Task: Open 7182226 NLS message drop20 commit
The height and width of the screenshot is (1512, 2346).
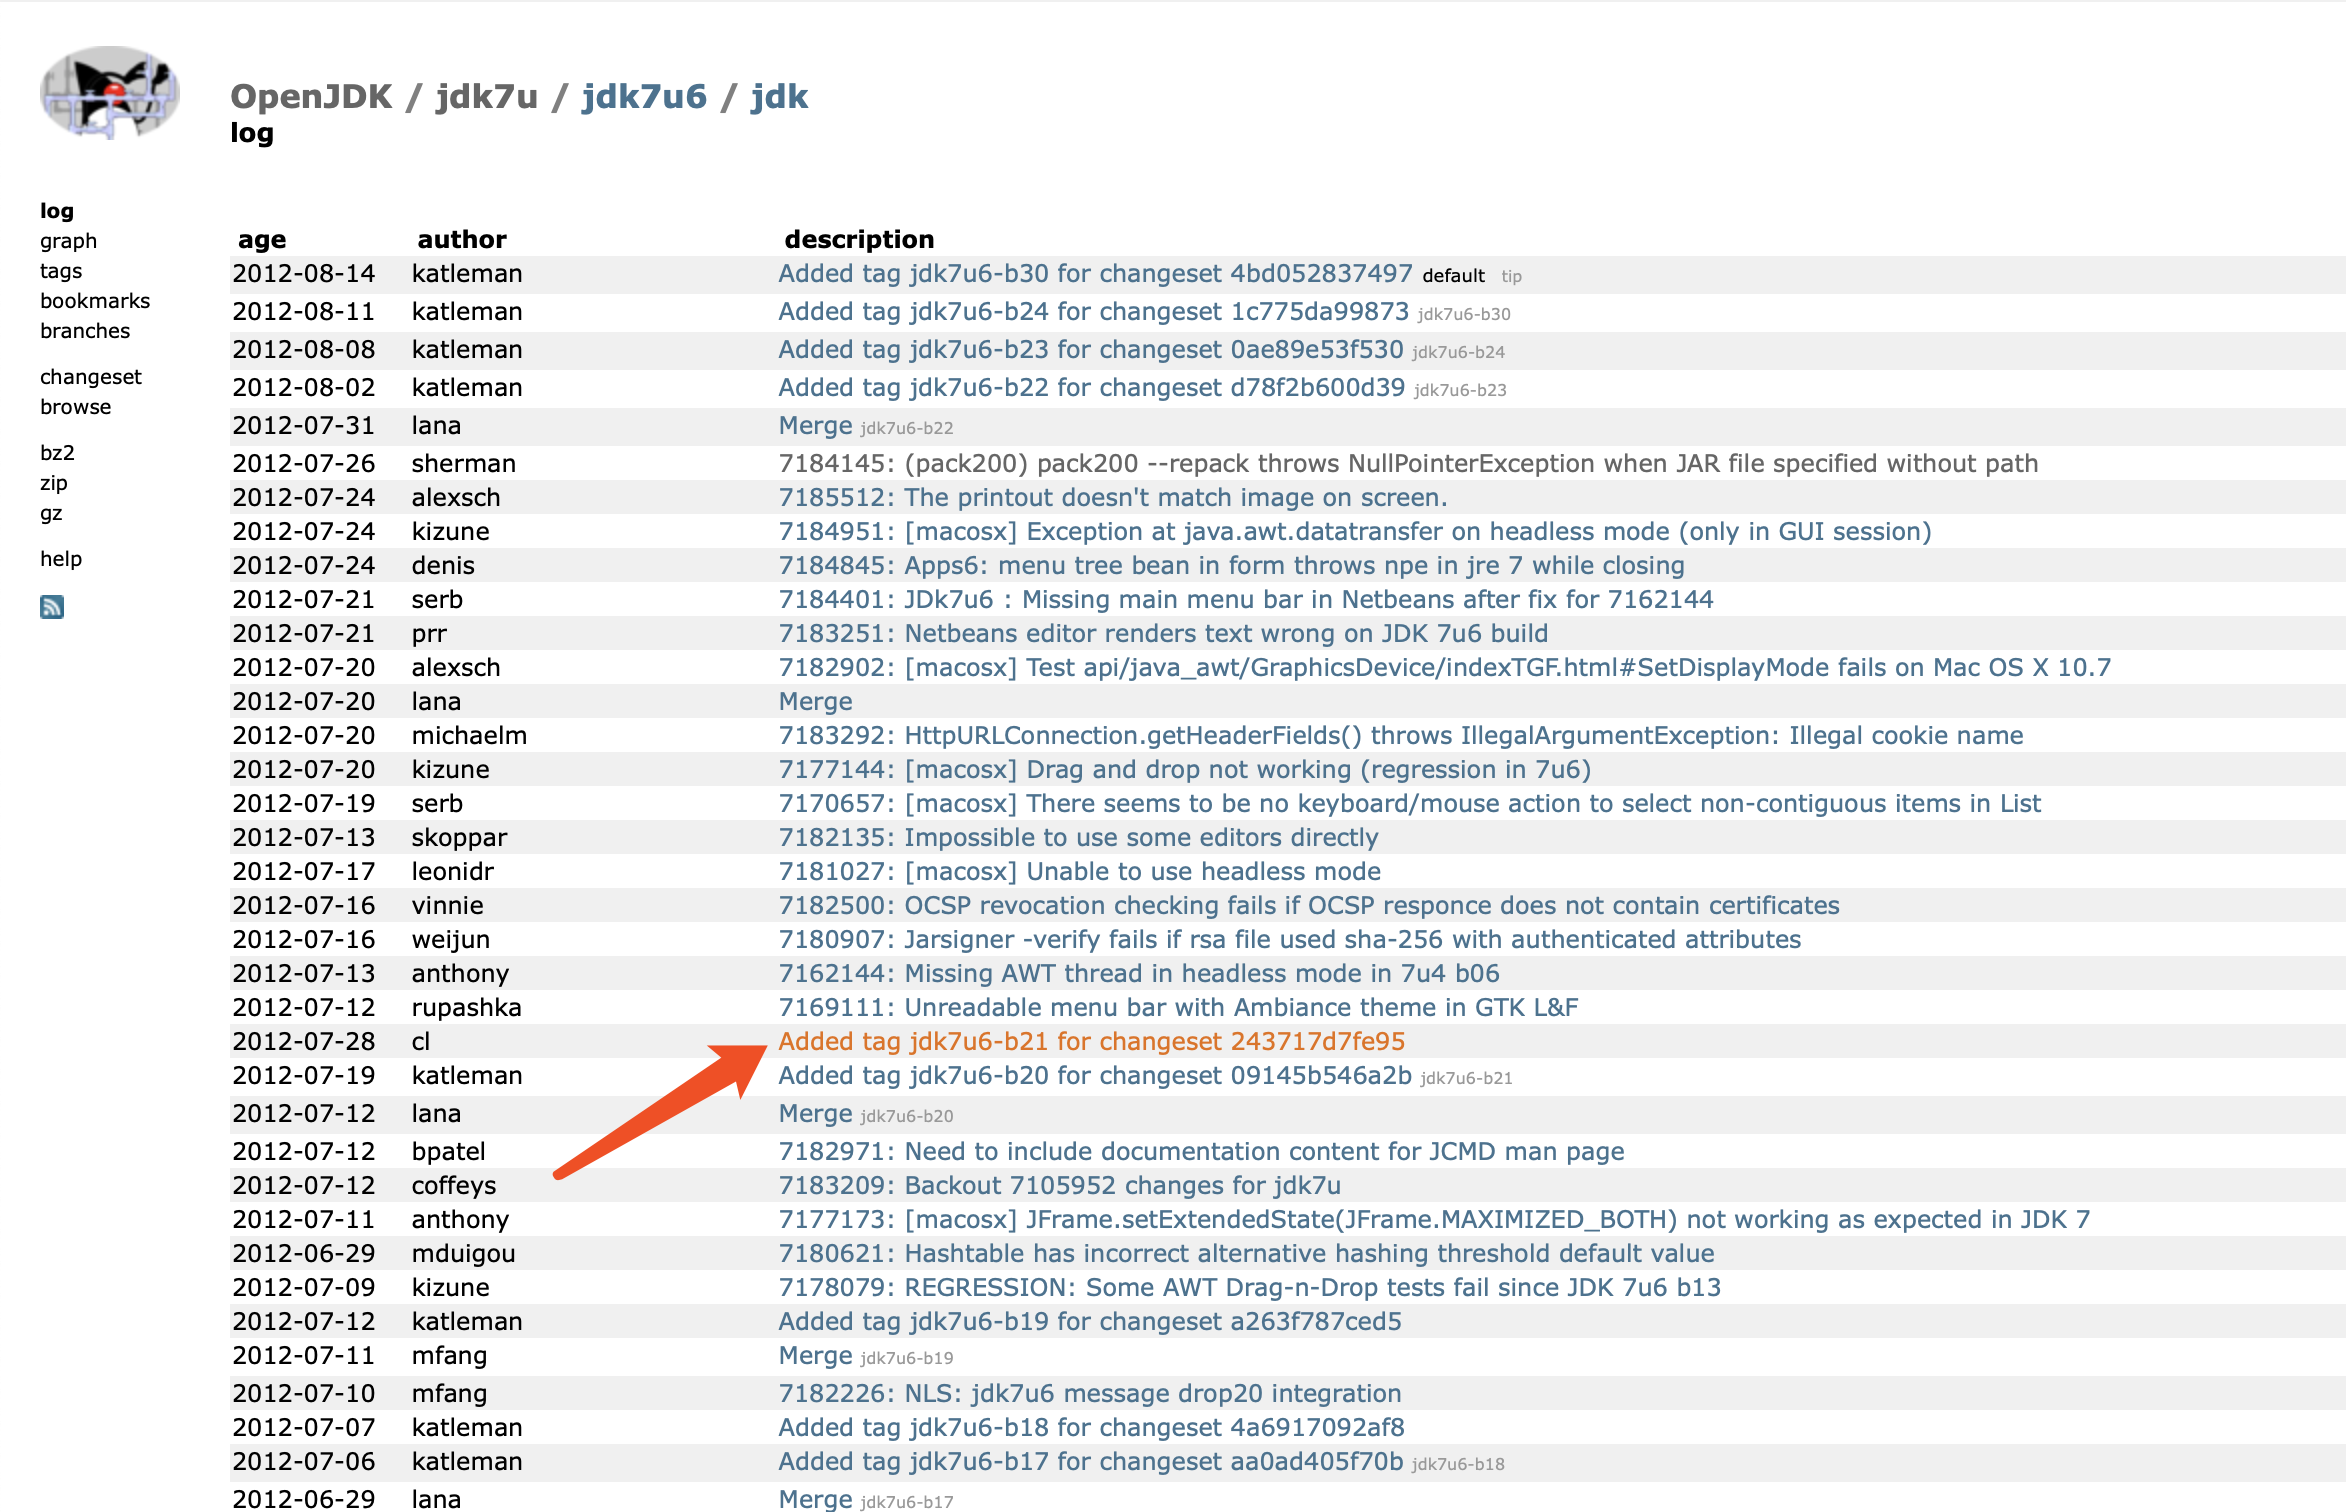Action: (x=1089, y=1393)
